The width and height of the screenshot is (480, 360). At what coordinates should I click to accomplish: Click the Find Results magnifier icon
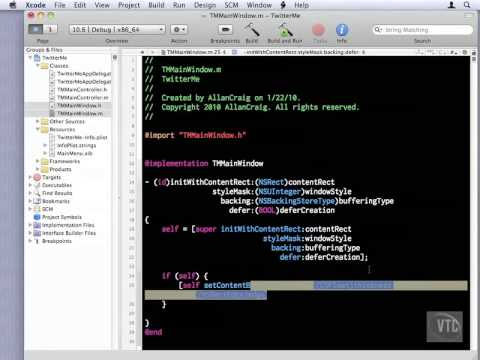click(37, 193)
